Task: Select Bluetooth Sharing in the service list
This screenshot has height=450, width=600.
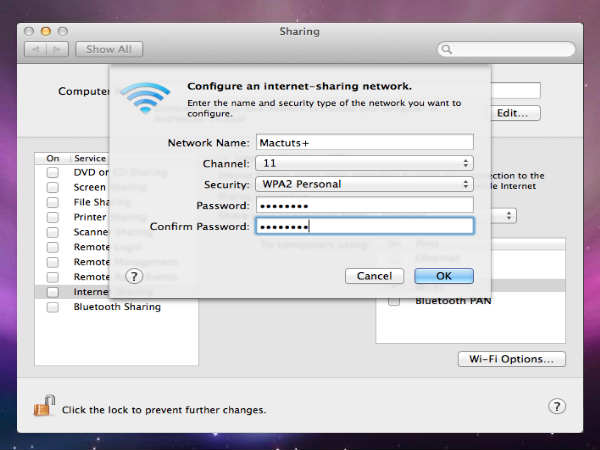Action: 116,307
